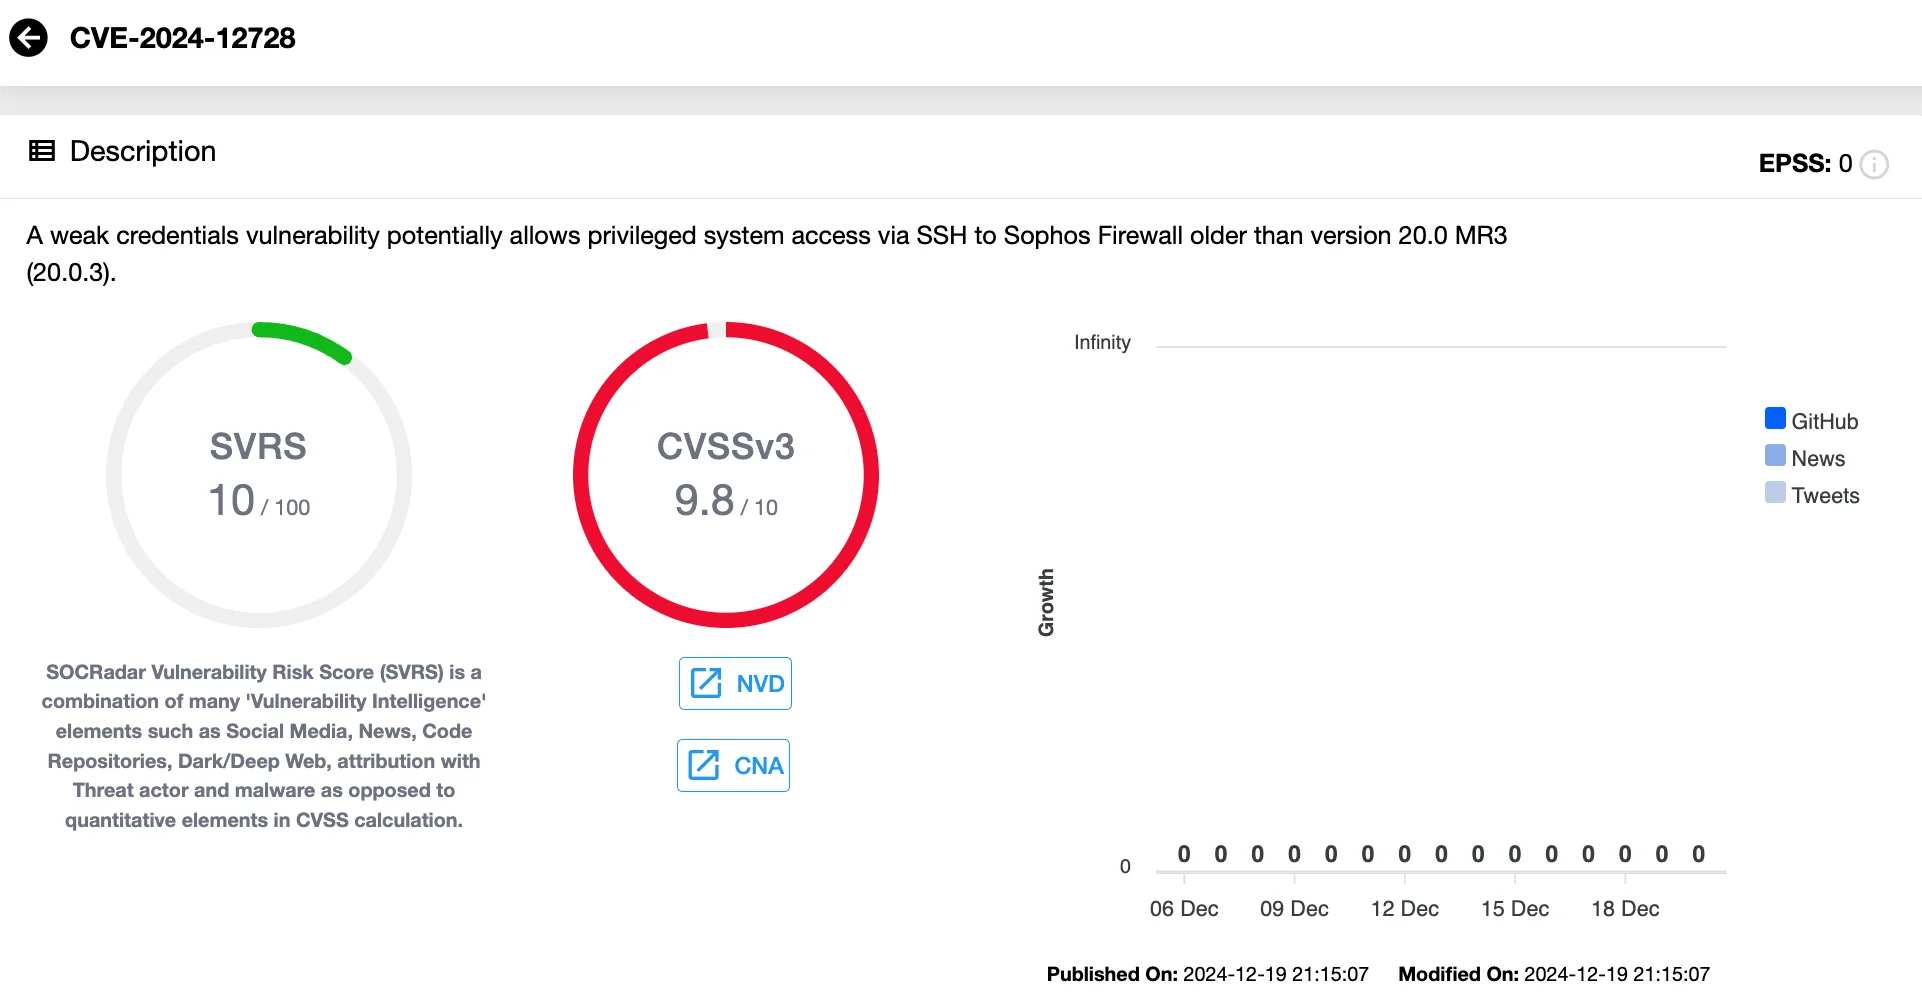The height and width of the screenshot is (1000, 1922).
Task: Click the Description heading
Action: [x=143, y=151]
